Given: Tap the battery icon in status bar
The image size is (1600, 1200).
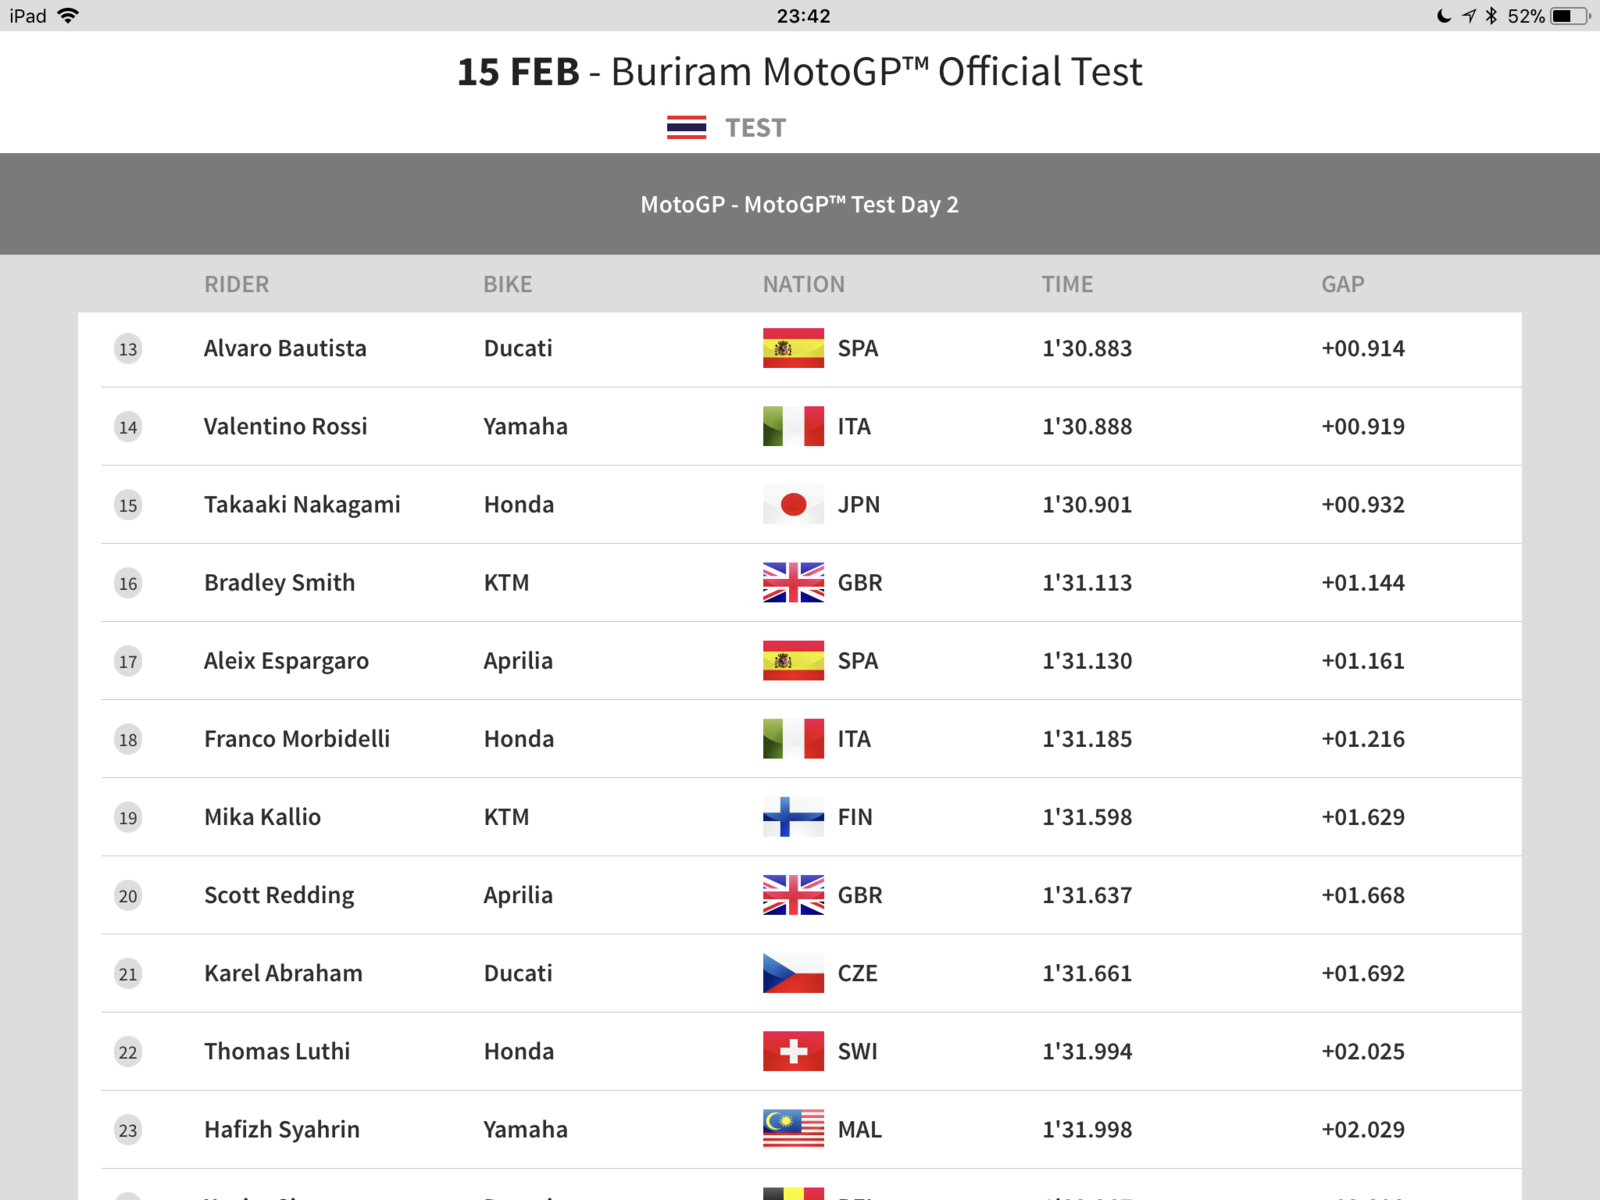Looking at the screenshot, I should tap(1569, 16).
